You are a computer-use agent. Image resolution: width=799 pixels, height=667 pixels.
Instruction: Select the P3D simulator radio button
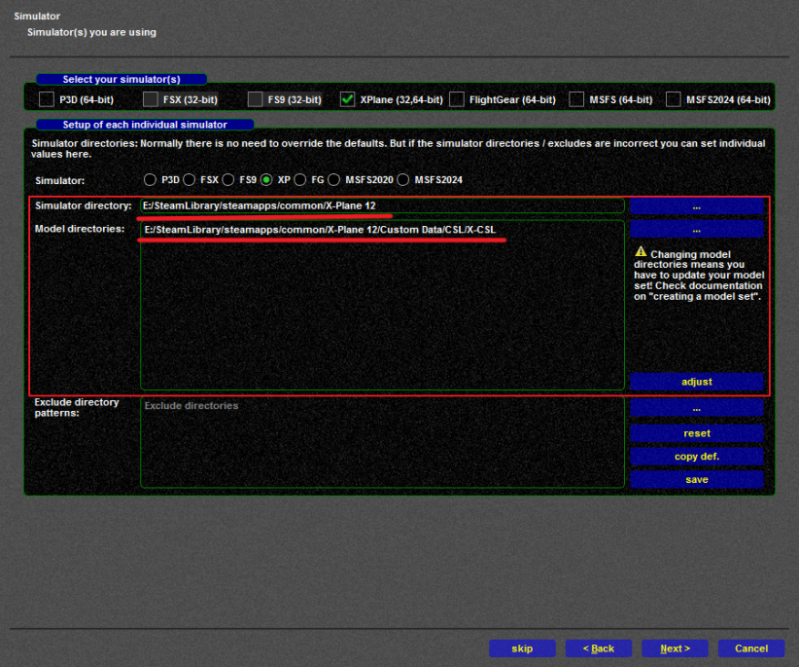pyautogui.click(x=150, y=180)
